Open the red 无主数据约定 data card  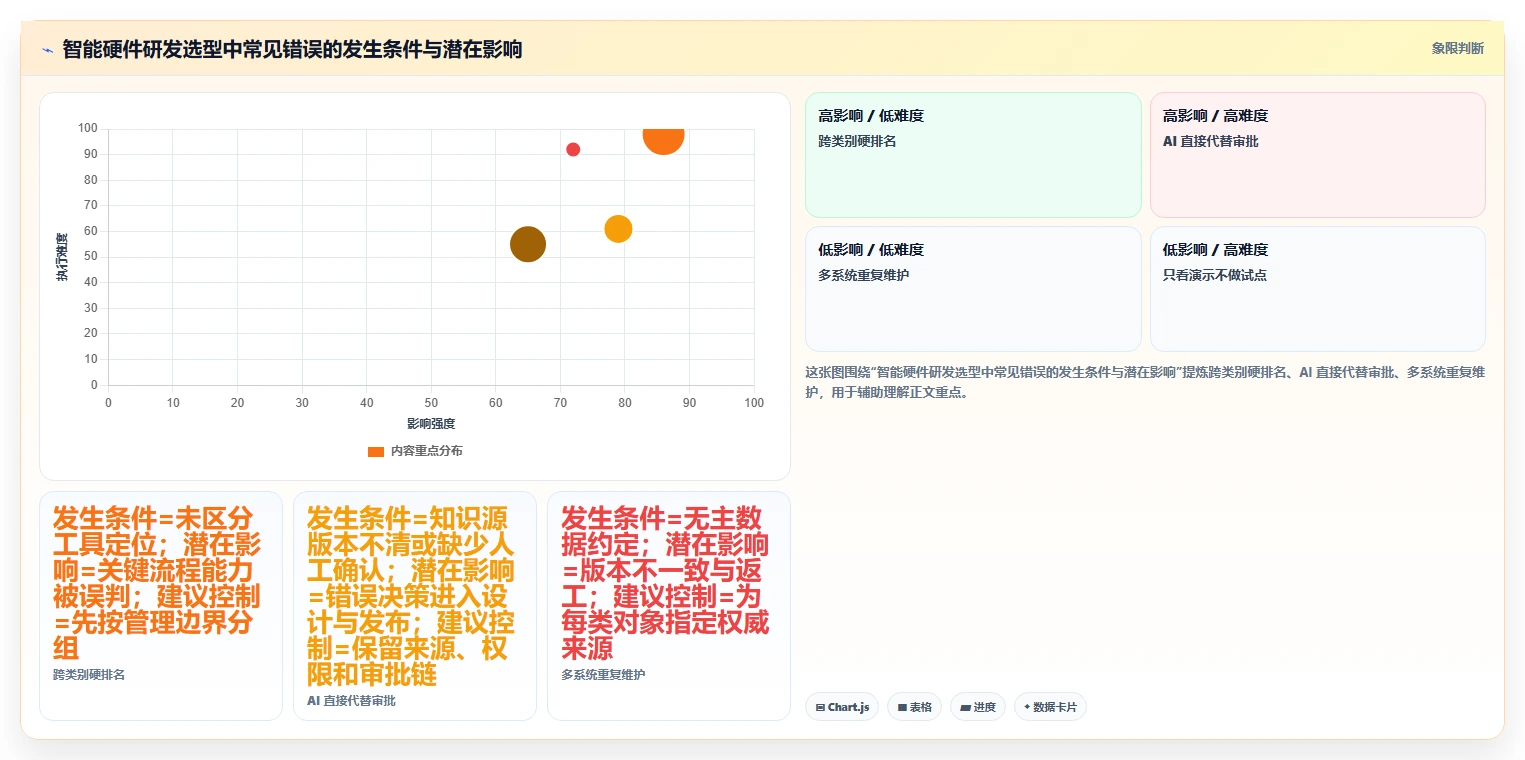tap(669, 606)
